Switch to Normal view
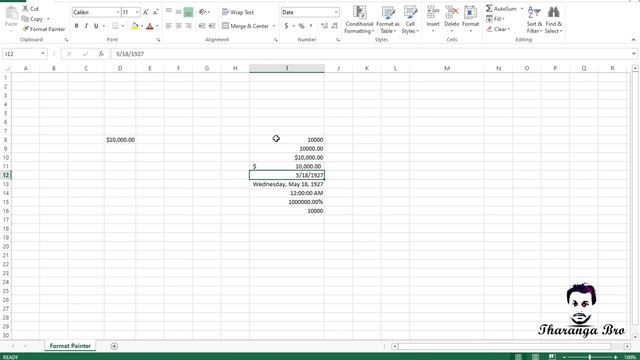 (518, 357)
